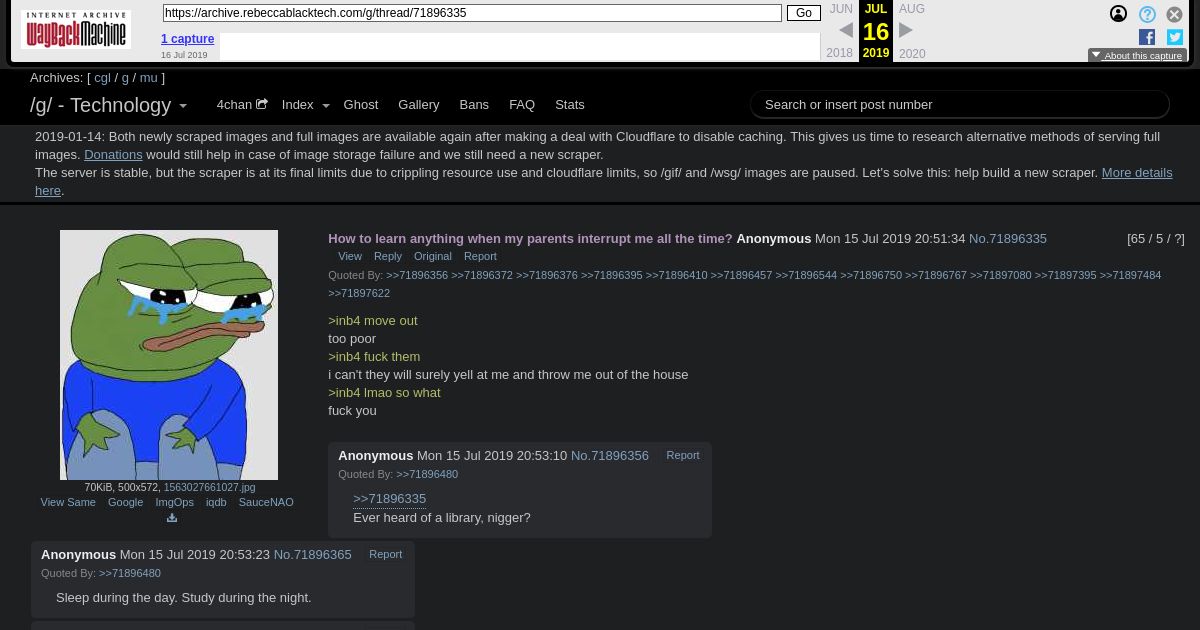The width and height of the screenshot is (1200, 630).
Task: Report the original post
Action: [480, 256]
